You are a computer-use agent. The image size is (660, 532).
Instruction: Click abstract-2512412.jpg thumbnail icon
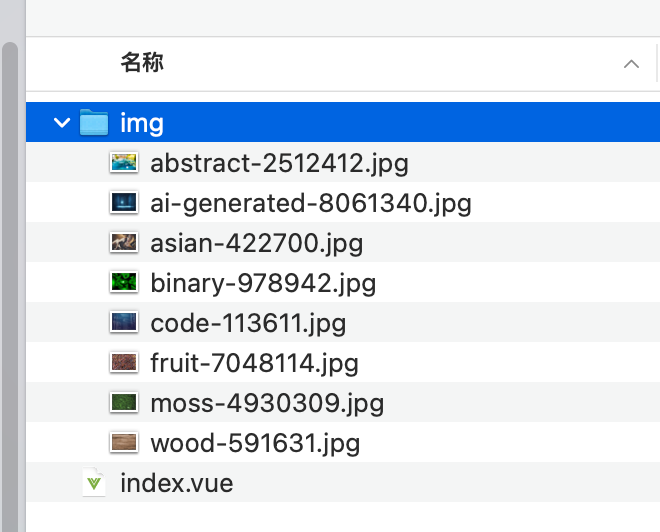click(x=124, y=162)
